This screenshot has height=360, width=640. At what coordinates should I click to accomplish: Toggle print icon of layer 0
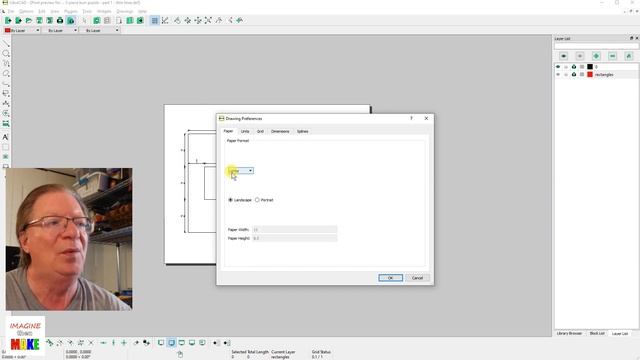pyautogui.click(x=574, y=67)
